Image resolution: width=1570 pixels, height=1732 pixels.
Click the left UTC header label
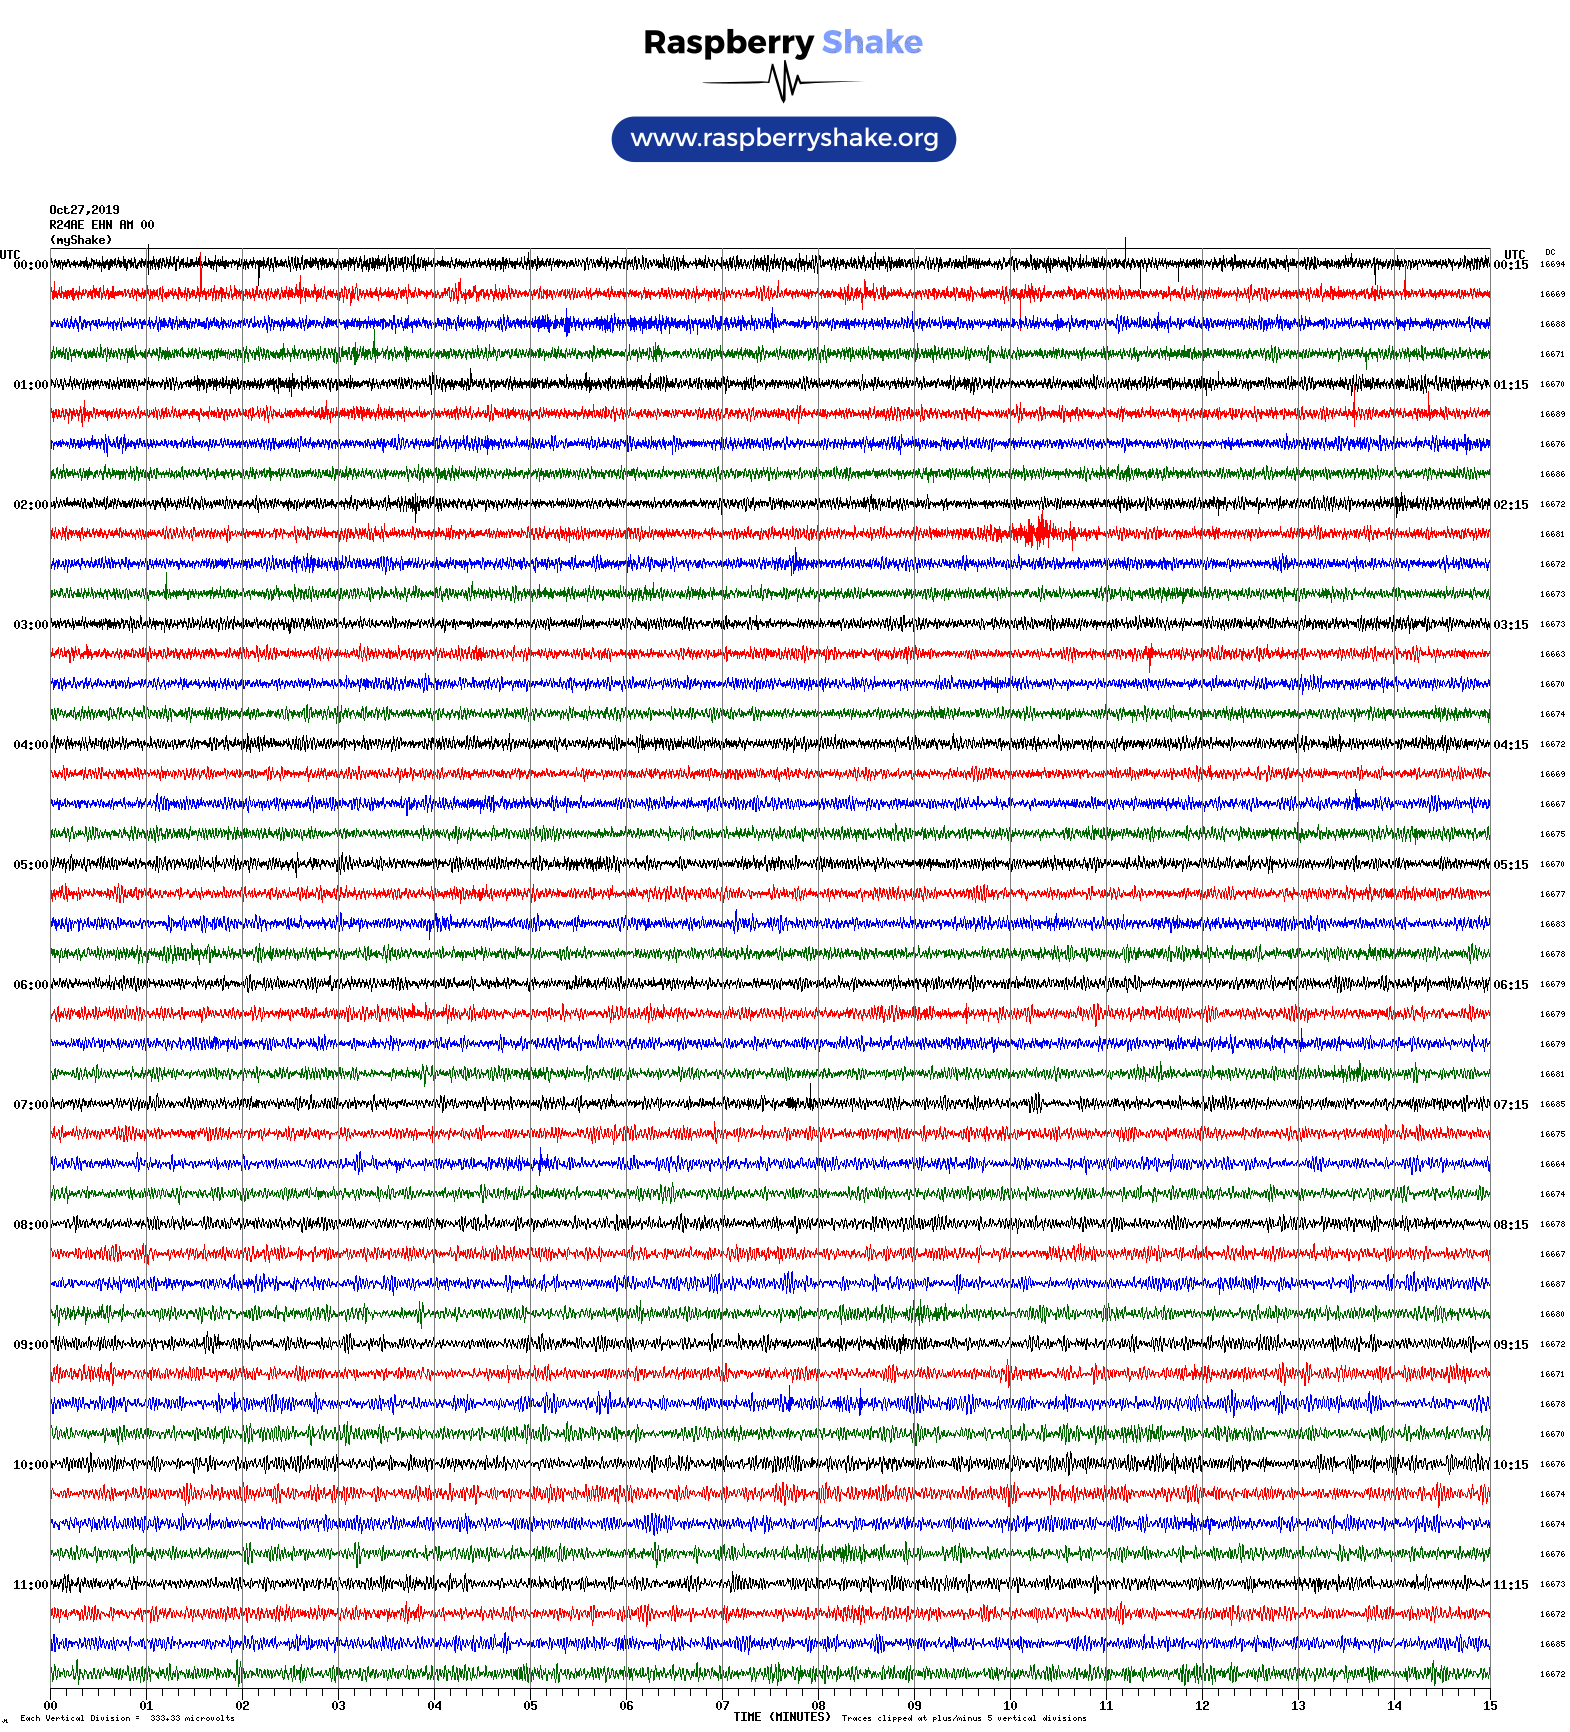point(10,254)
